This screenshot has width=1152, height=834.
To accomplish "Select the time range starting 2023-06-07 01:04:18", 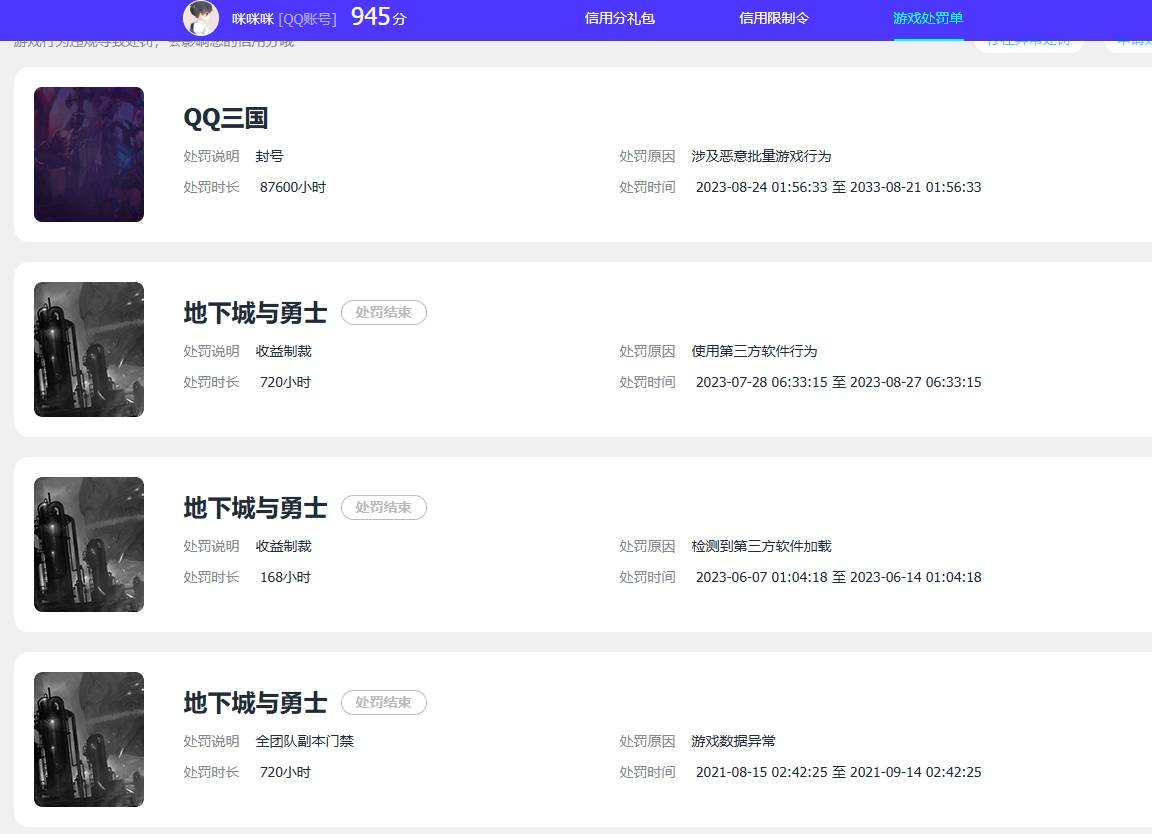I will 838,578.
